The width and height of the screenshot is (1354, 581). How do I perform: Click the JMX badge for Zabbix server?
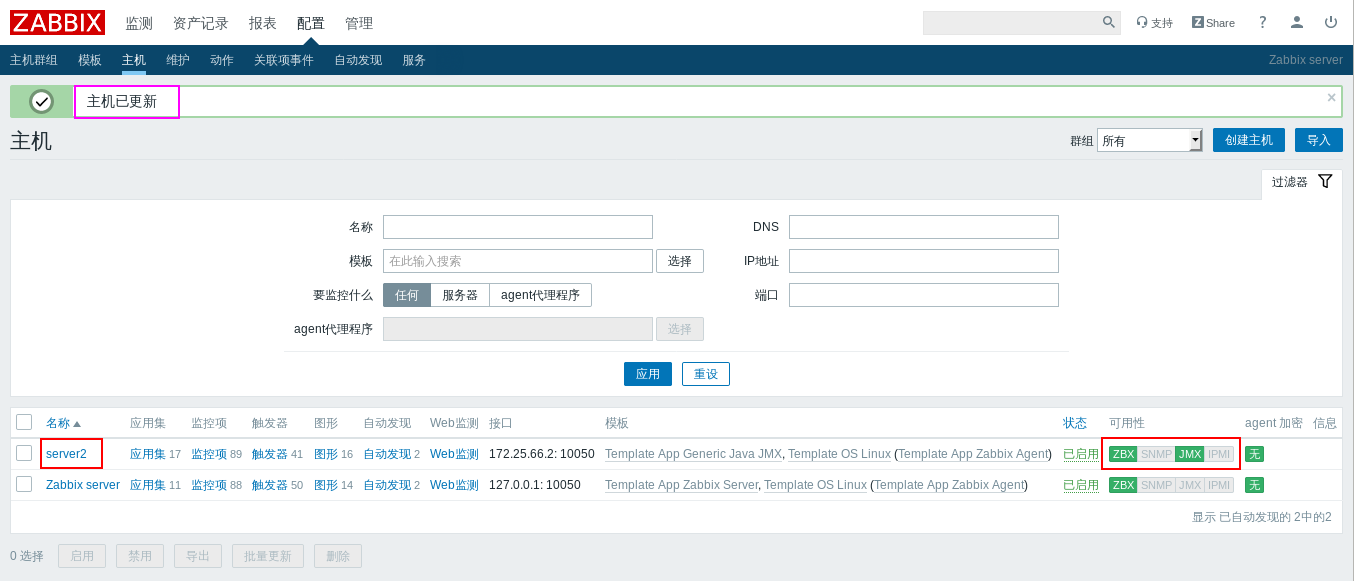click(1189, 485)
